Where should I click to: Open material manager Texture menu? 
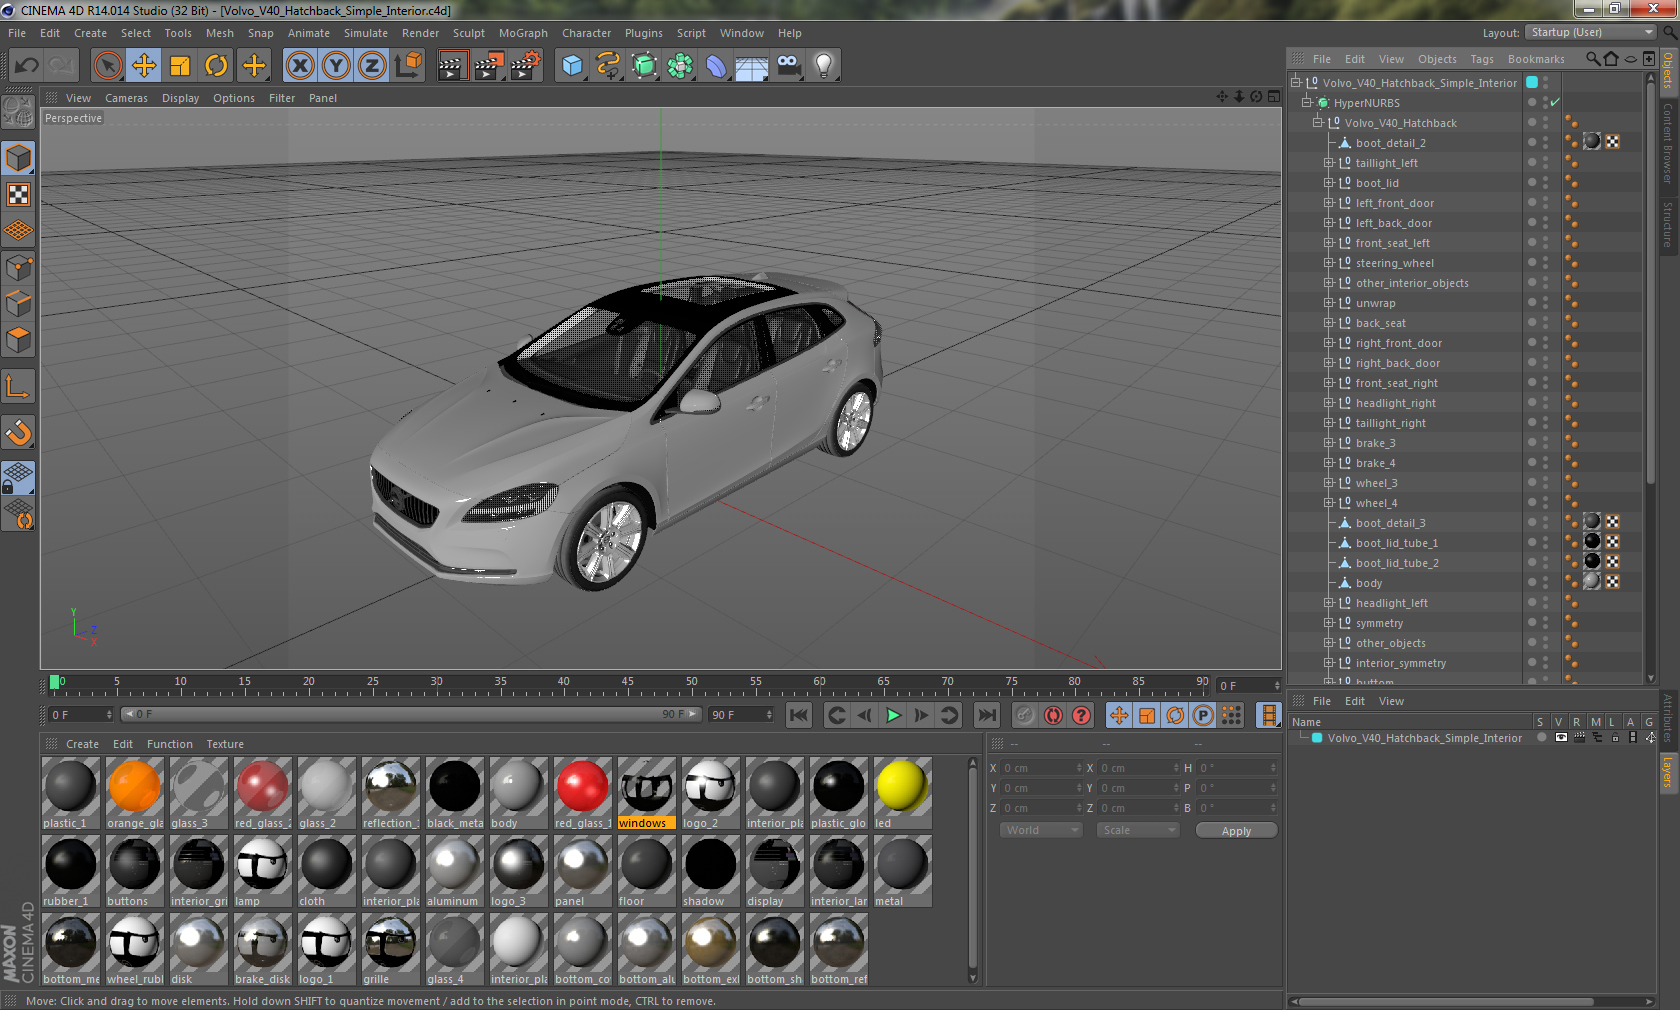[225, 744]
